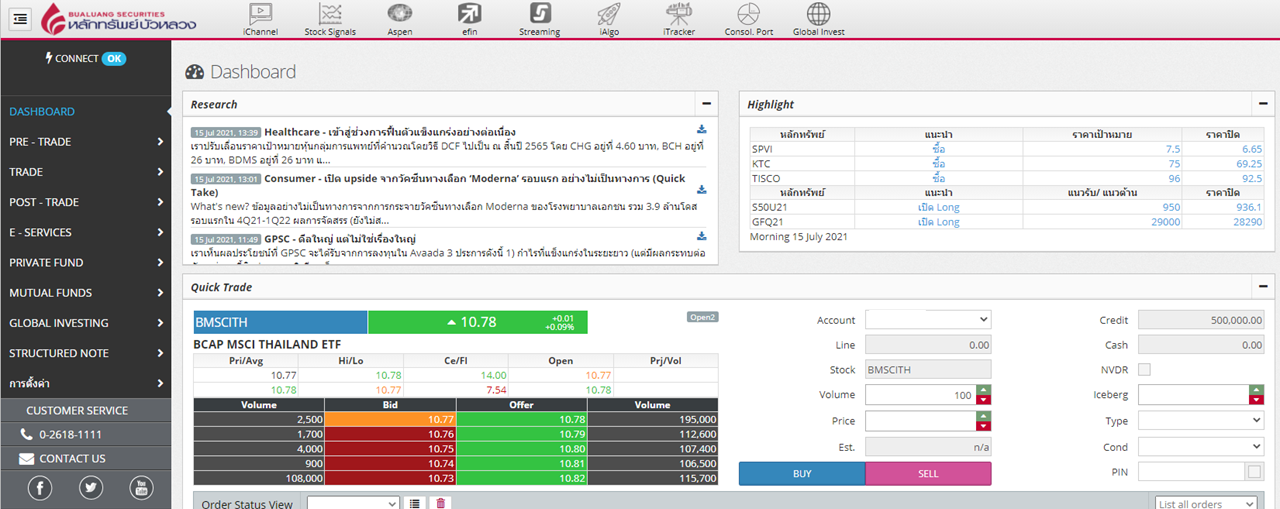
Task: Expand the GLOBAL INVESTING menu
Action: [85, 323]
